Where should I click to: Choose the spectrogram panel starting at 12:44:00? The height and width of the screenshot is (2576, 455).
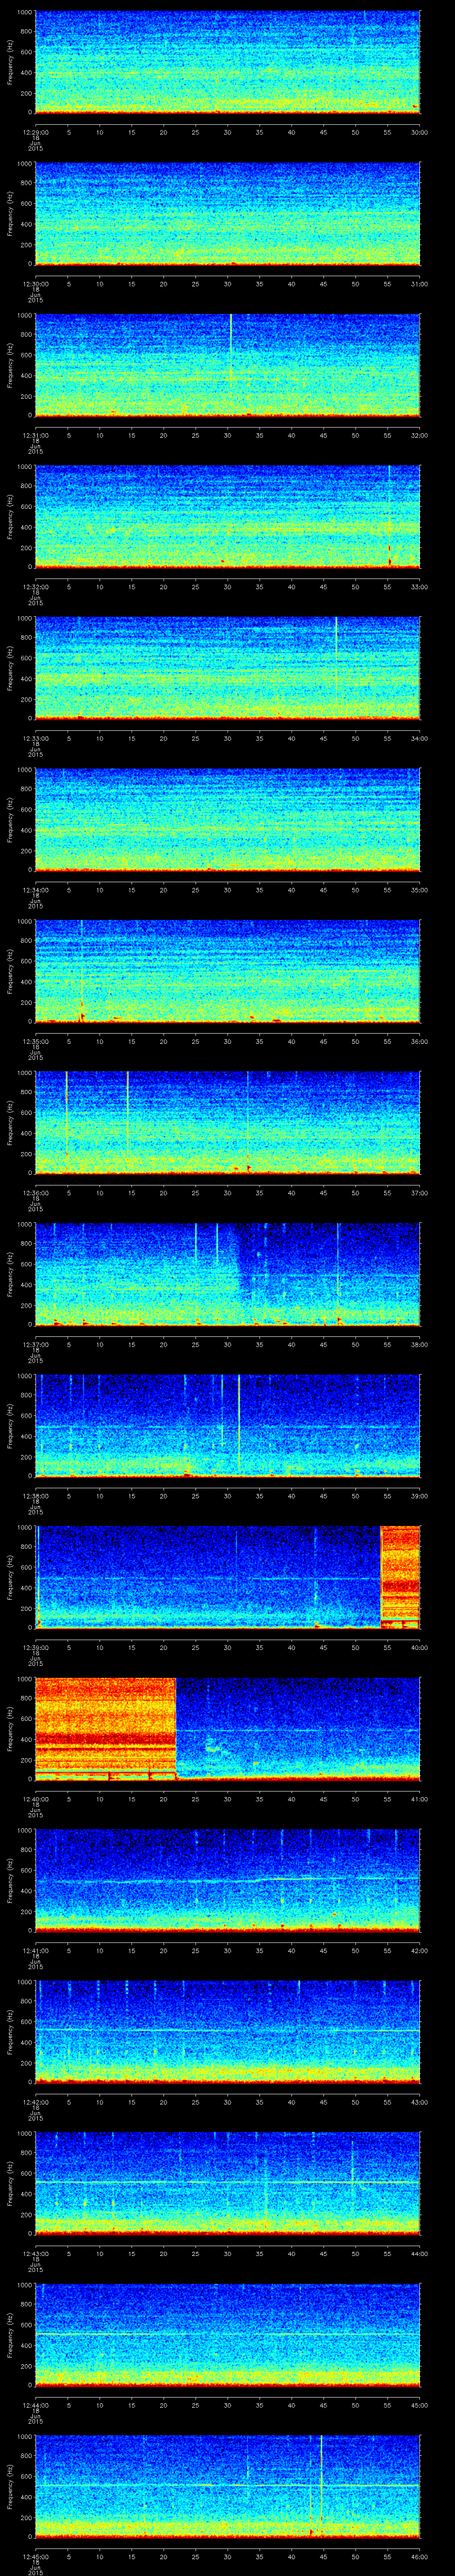pos(227,2335)
